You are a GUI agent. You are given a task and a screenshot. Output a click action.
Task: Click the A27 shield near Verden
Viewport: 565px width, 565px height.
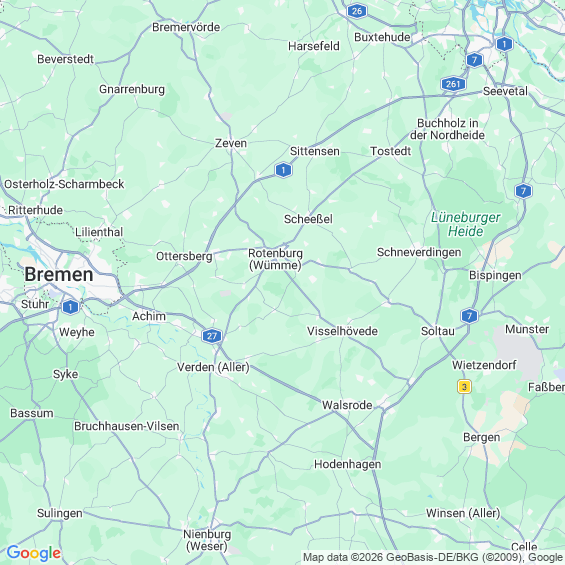[212, 336]
